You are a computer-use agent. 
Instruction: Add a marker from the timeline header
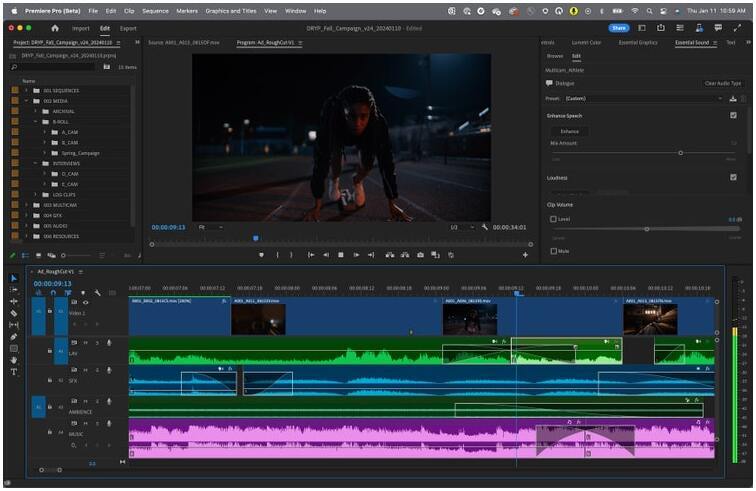(x=83, y=293)
